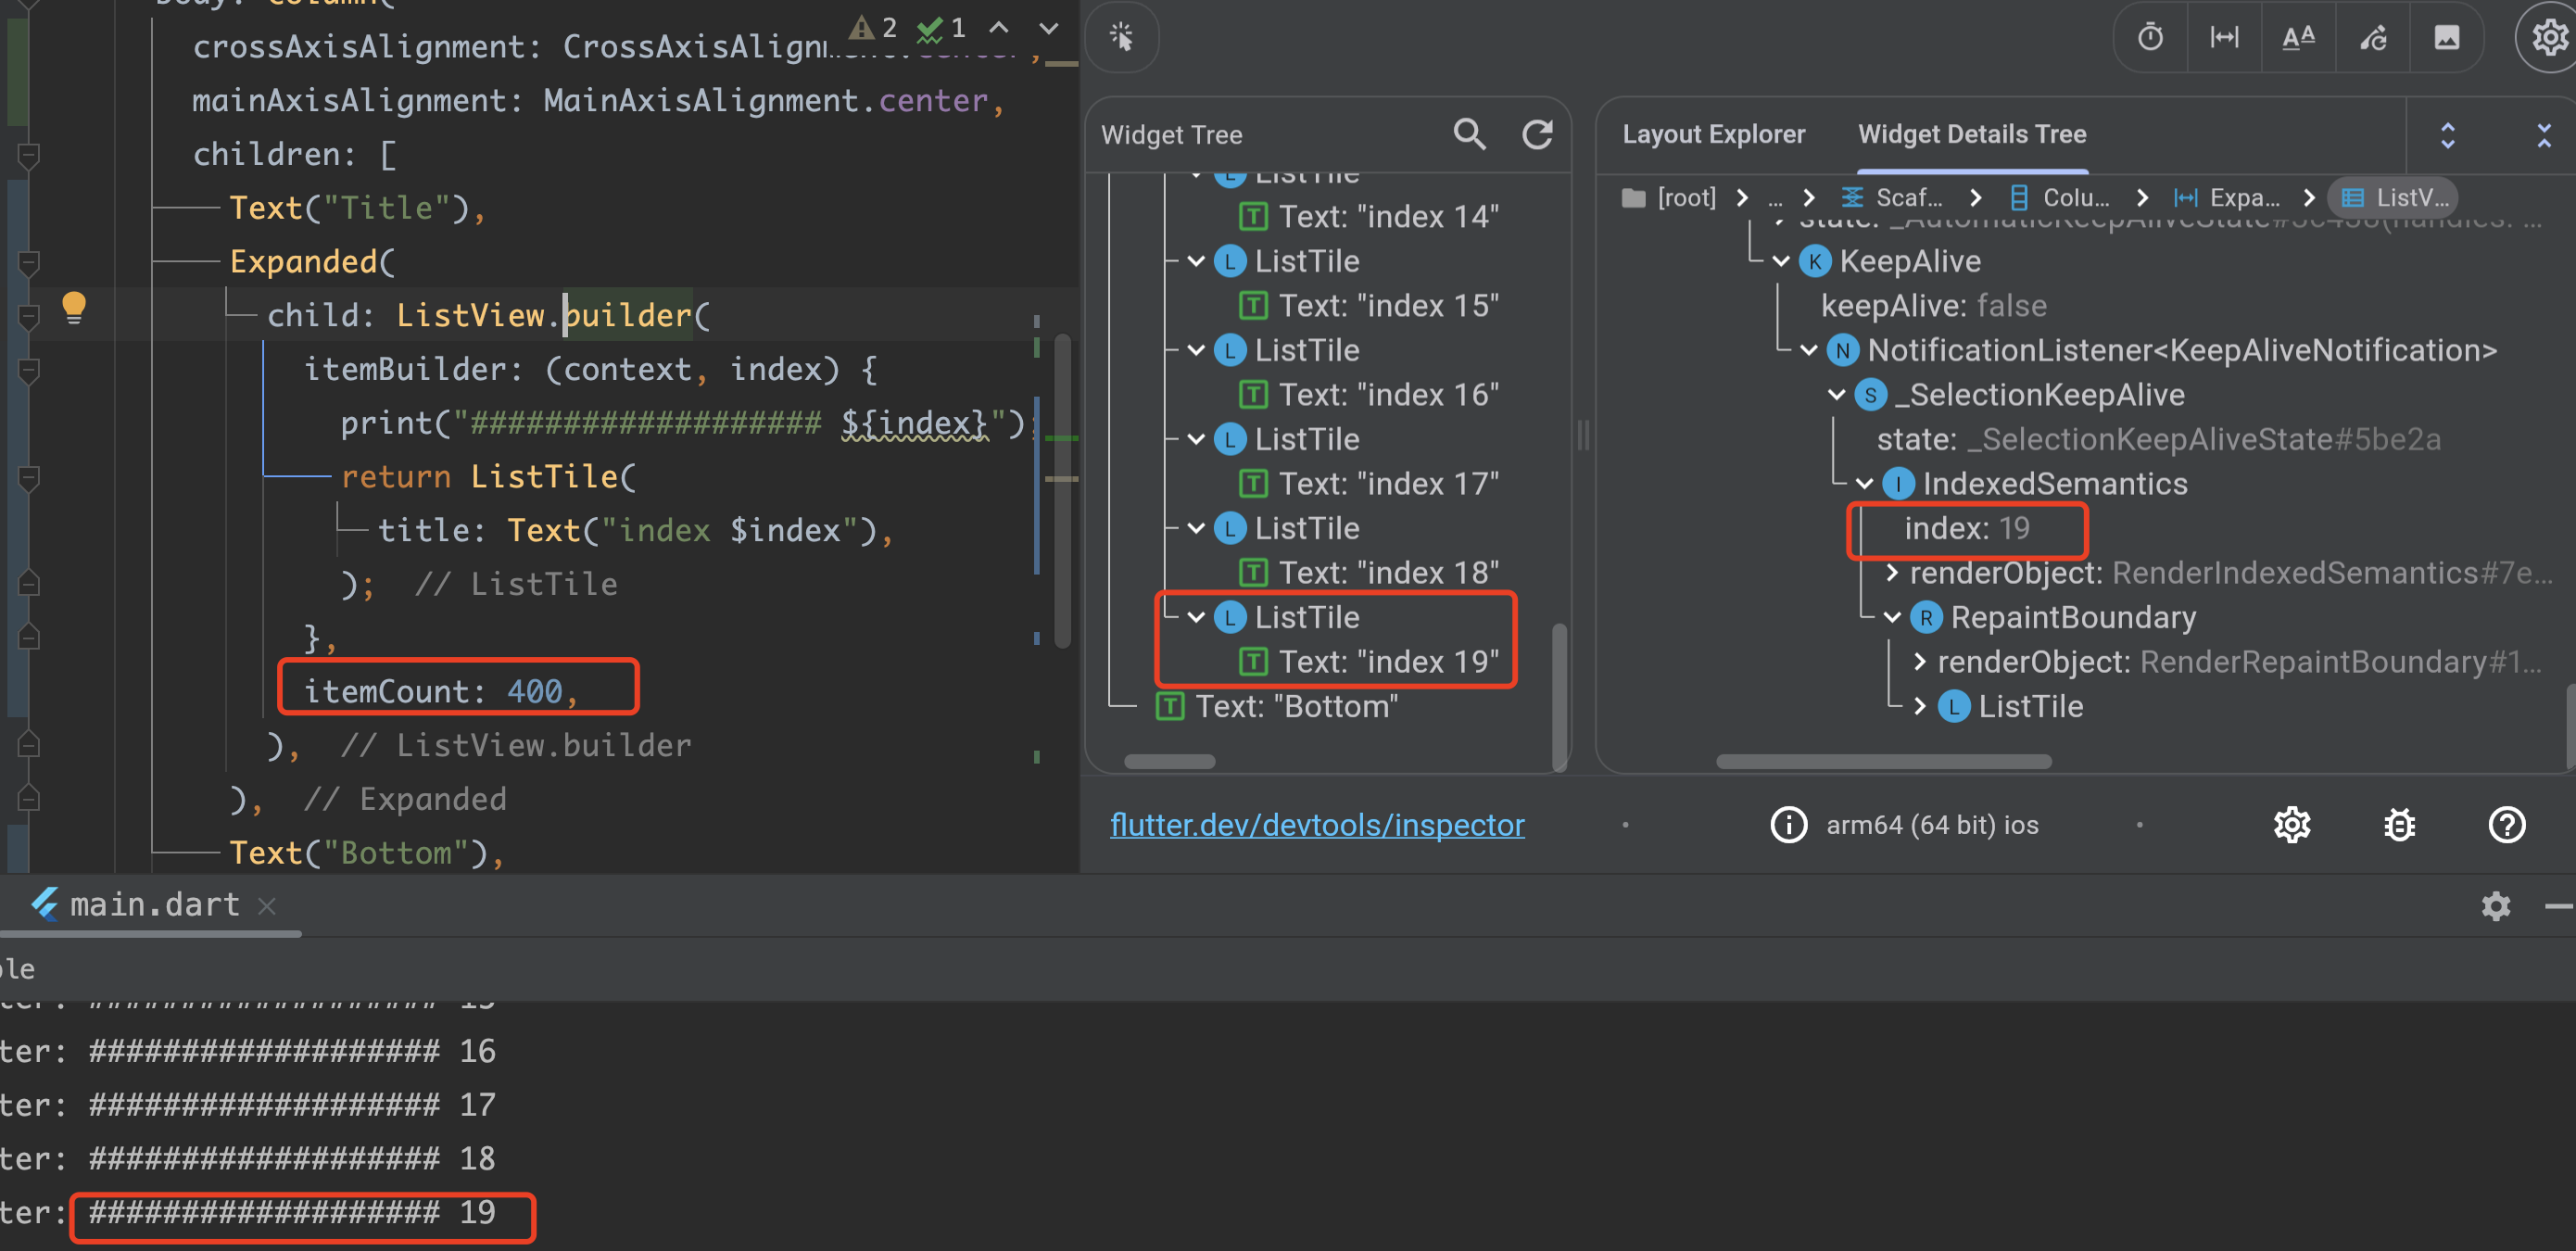The width and height of the screenshot is (2576, 1251).
Task: Click Colu... breadcrumb item
Action: [x=2059, y=197]
